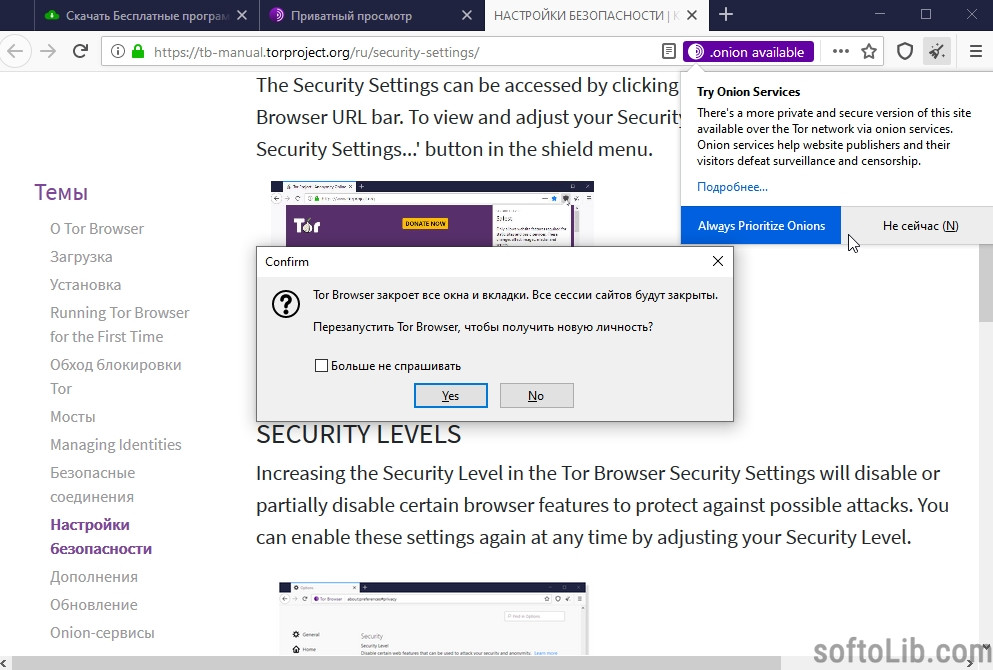Screen dimensions: 993x670
Task: Click the question mark icon in Confirm dialog
Action: point(286,304)
